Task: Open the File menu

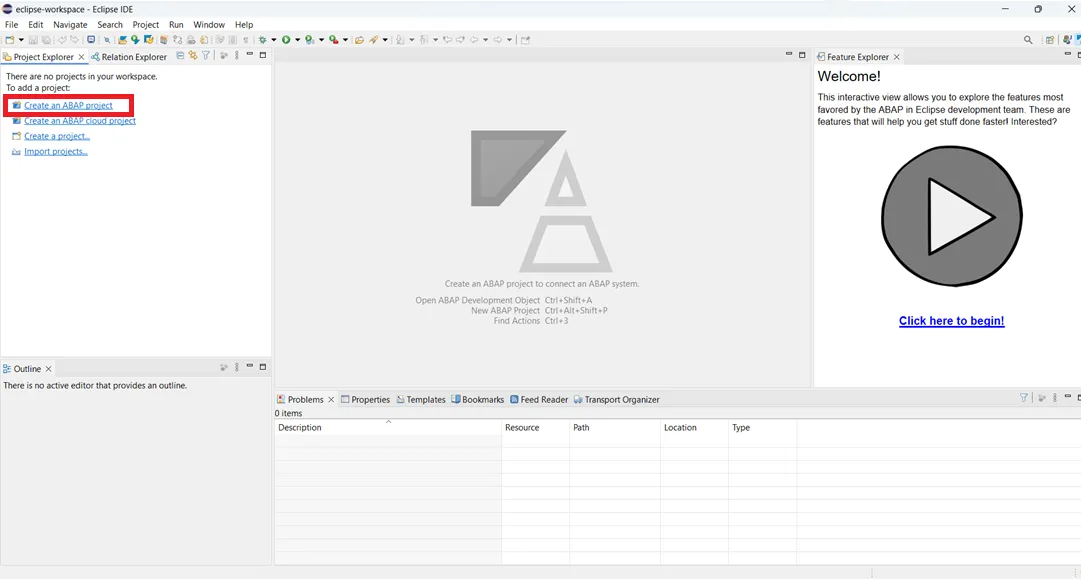Action: tap(12, 24)
